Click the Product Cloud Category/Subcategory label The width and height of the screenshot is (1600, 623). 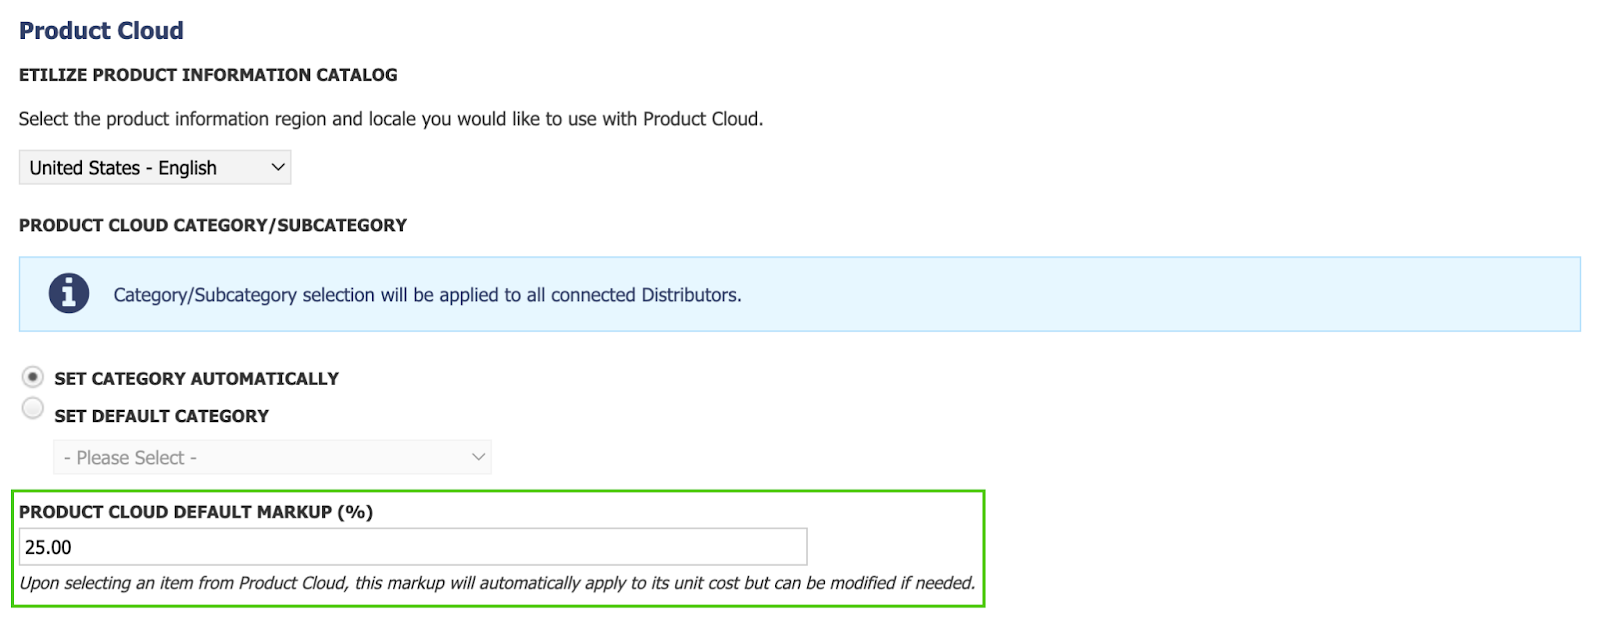(213, 225)
